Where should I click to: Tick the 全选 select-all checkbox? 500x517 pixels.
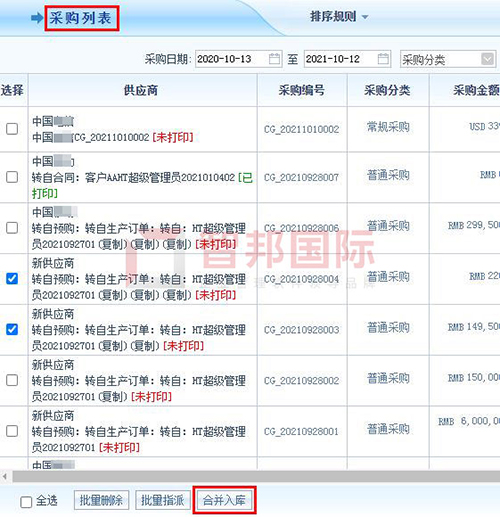[26, 502]
